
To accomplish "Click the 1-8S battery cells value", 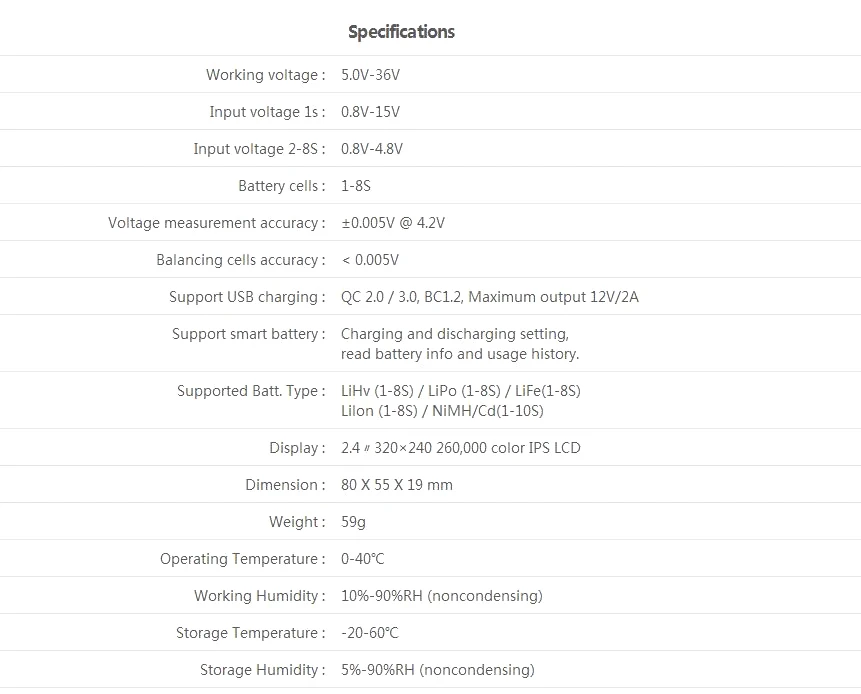I will pyautogui.click(x=356, y=186).
